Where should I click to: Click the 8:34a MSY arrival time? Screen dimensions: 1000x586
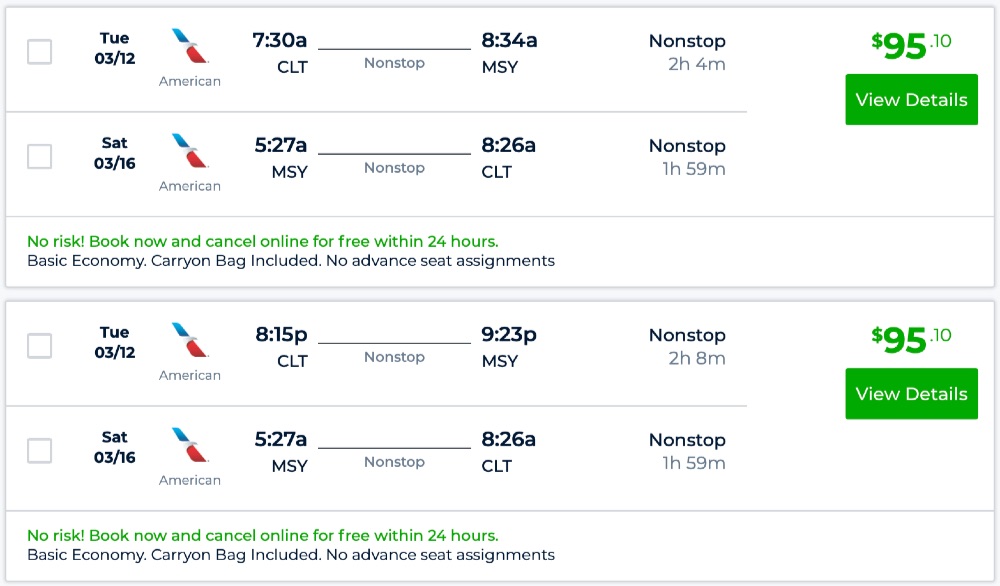pyautogui.click(x=509, y=41)
